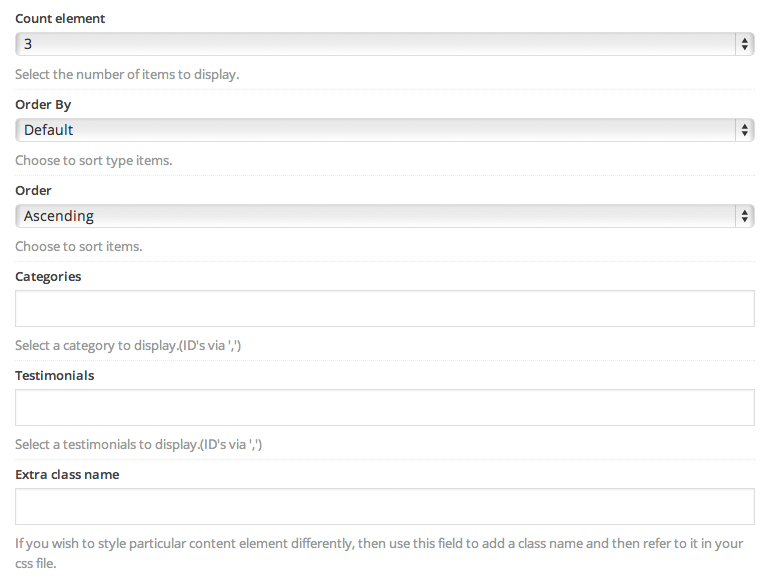Open the Count element dropdown showing 3
Image resolution: width=770 pixels, height=584 pixels.
(385, 44)
